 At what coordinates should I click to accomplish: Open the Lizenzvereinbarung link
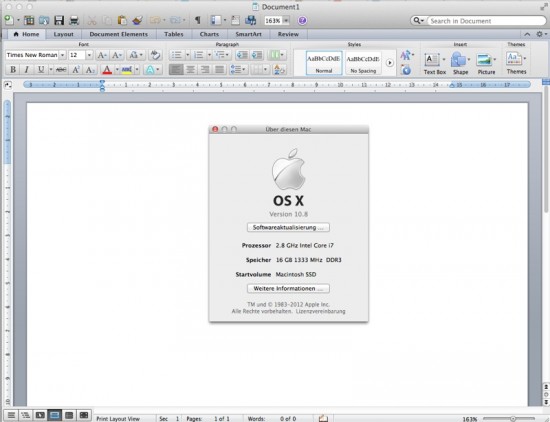(320, 311)
